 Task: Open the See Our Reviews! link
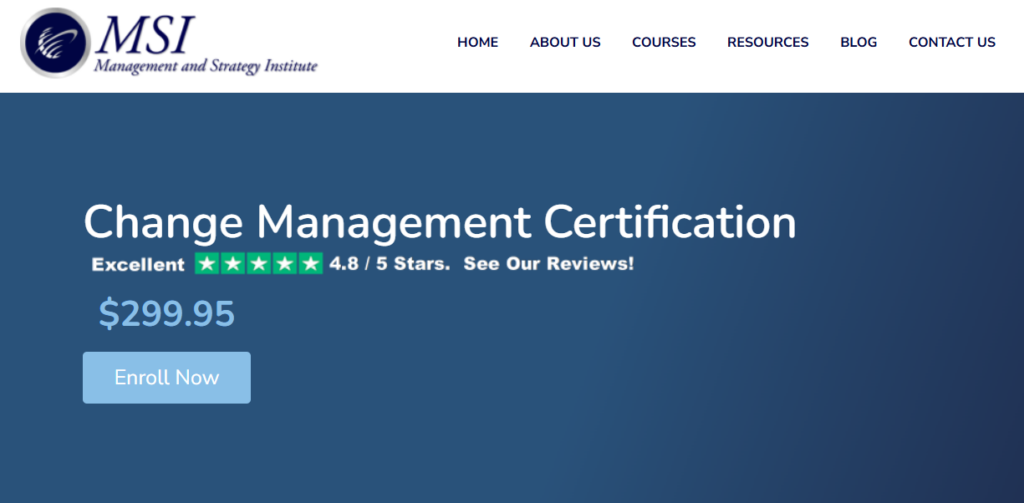549,264
